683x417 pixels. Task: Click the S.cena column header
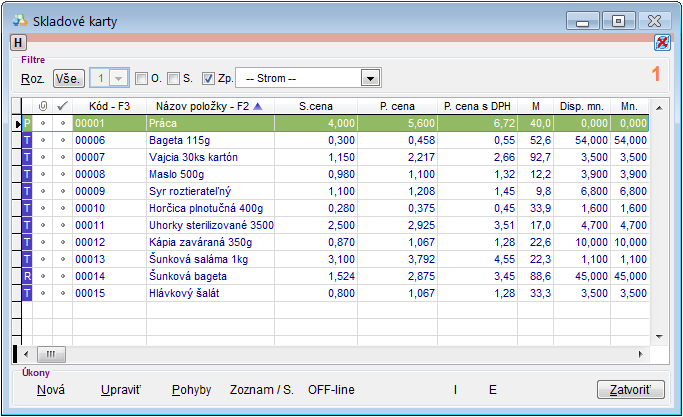316,105
